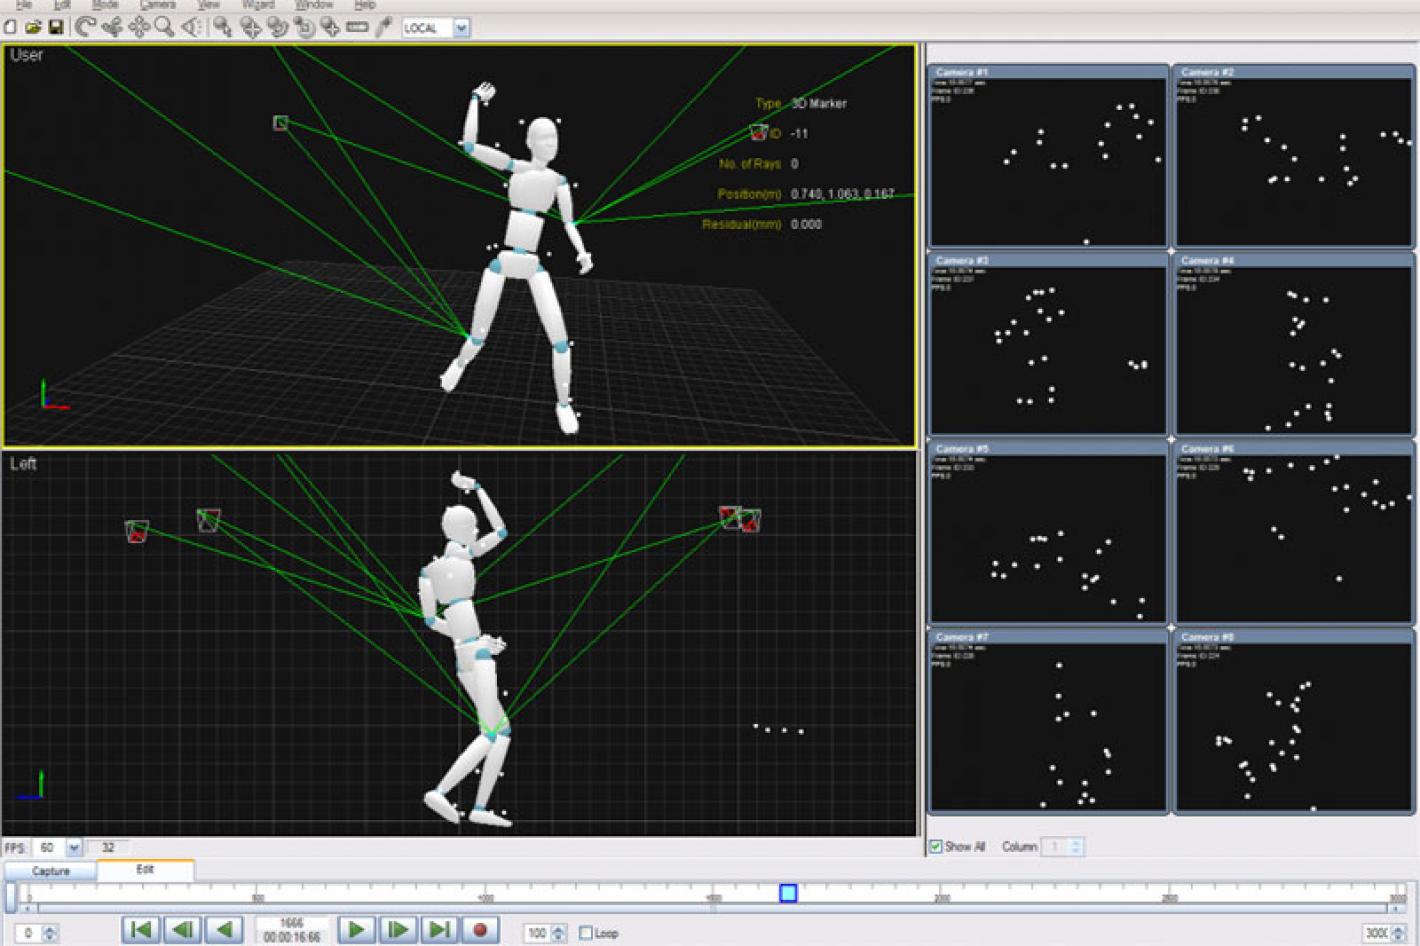
Task: Select the four-arrow pan tool
Action: [138, 28]
